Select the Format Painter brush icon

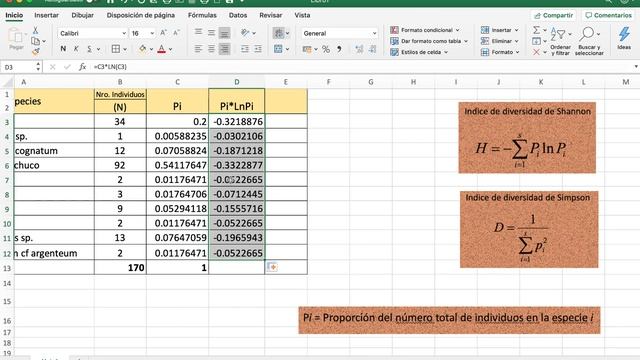click(x=36, y=51)
